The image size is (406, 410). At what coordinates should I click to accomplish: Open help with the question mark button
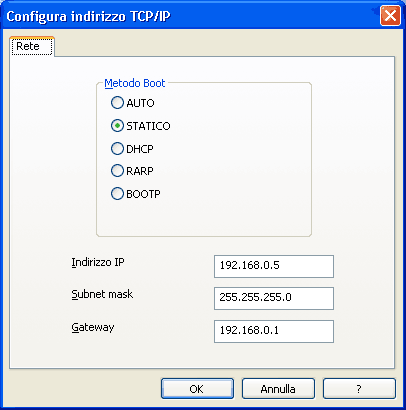359,389
